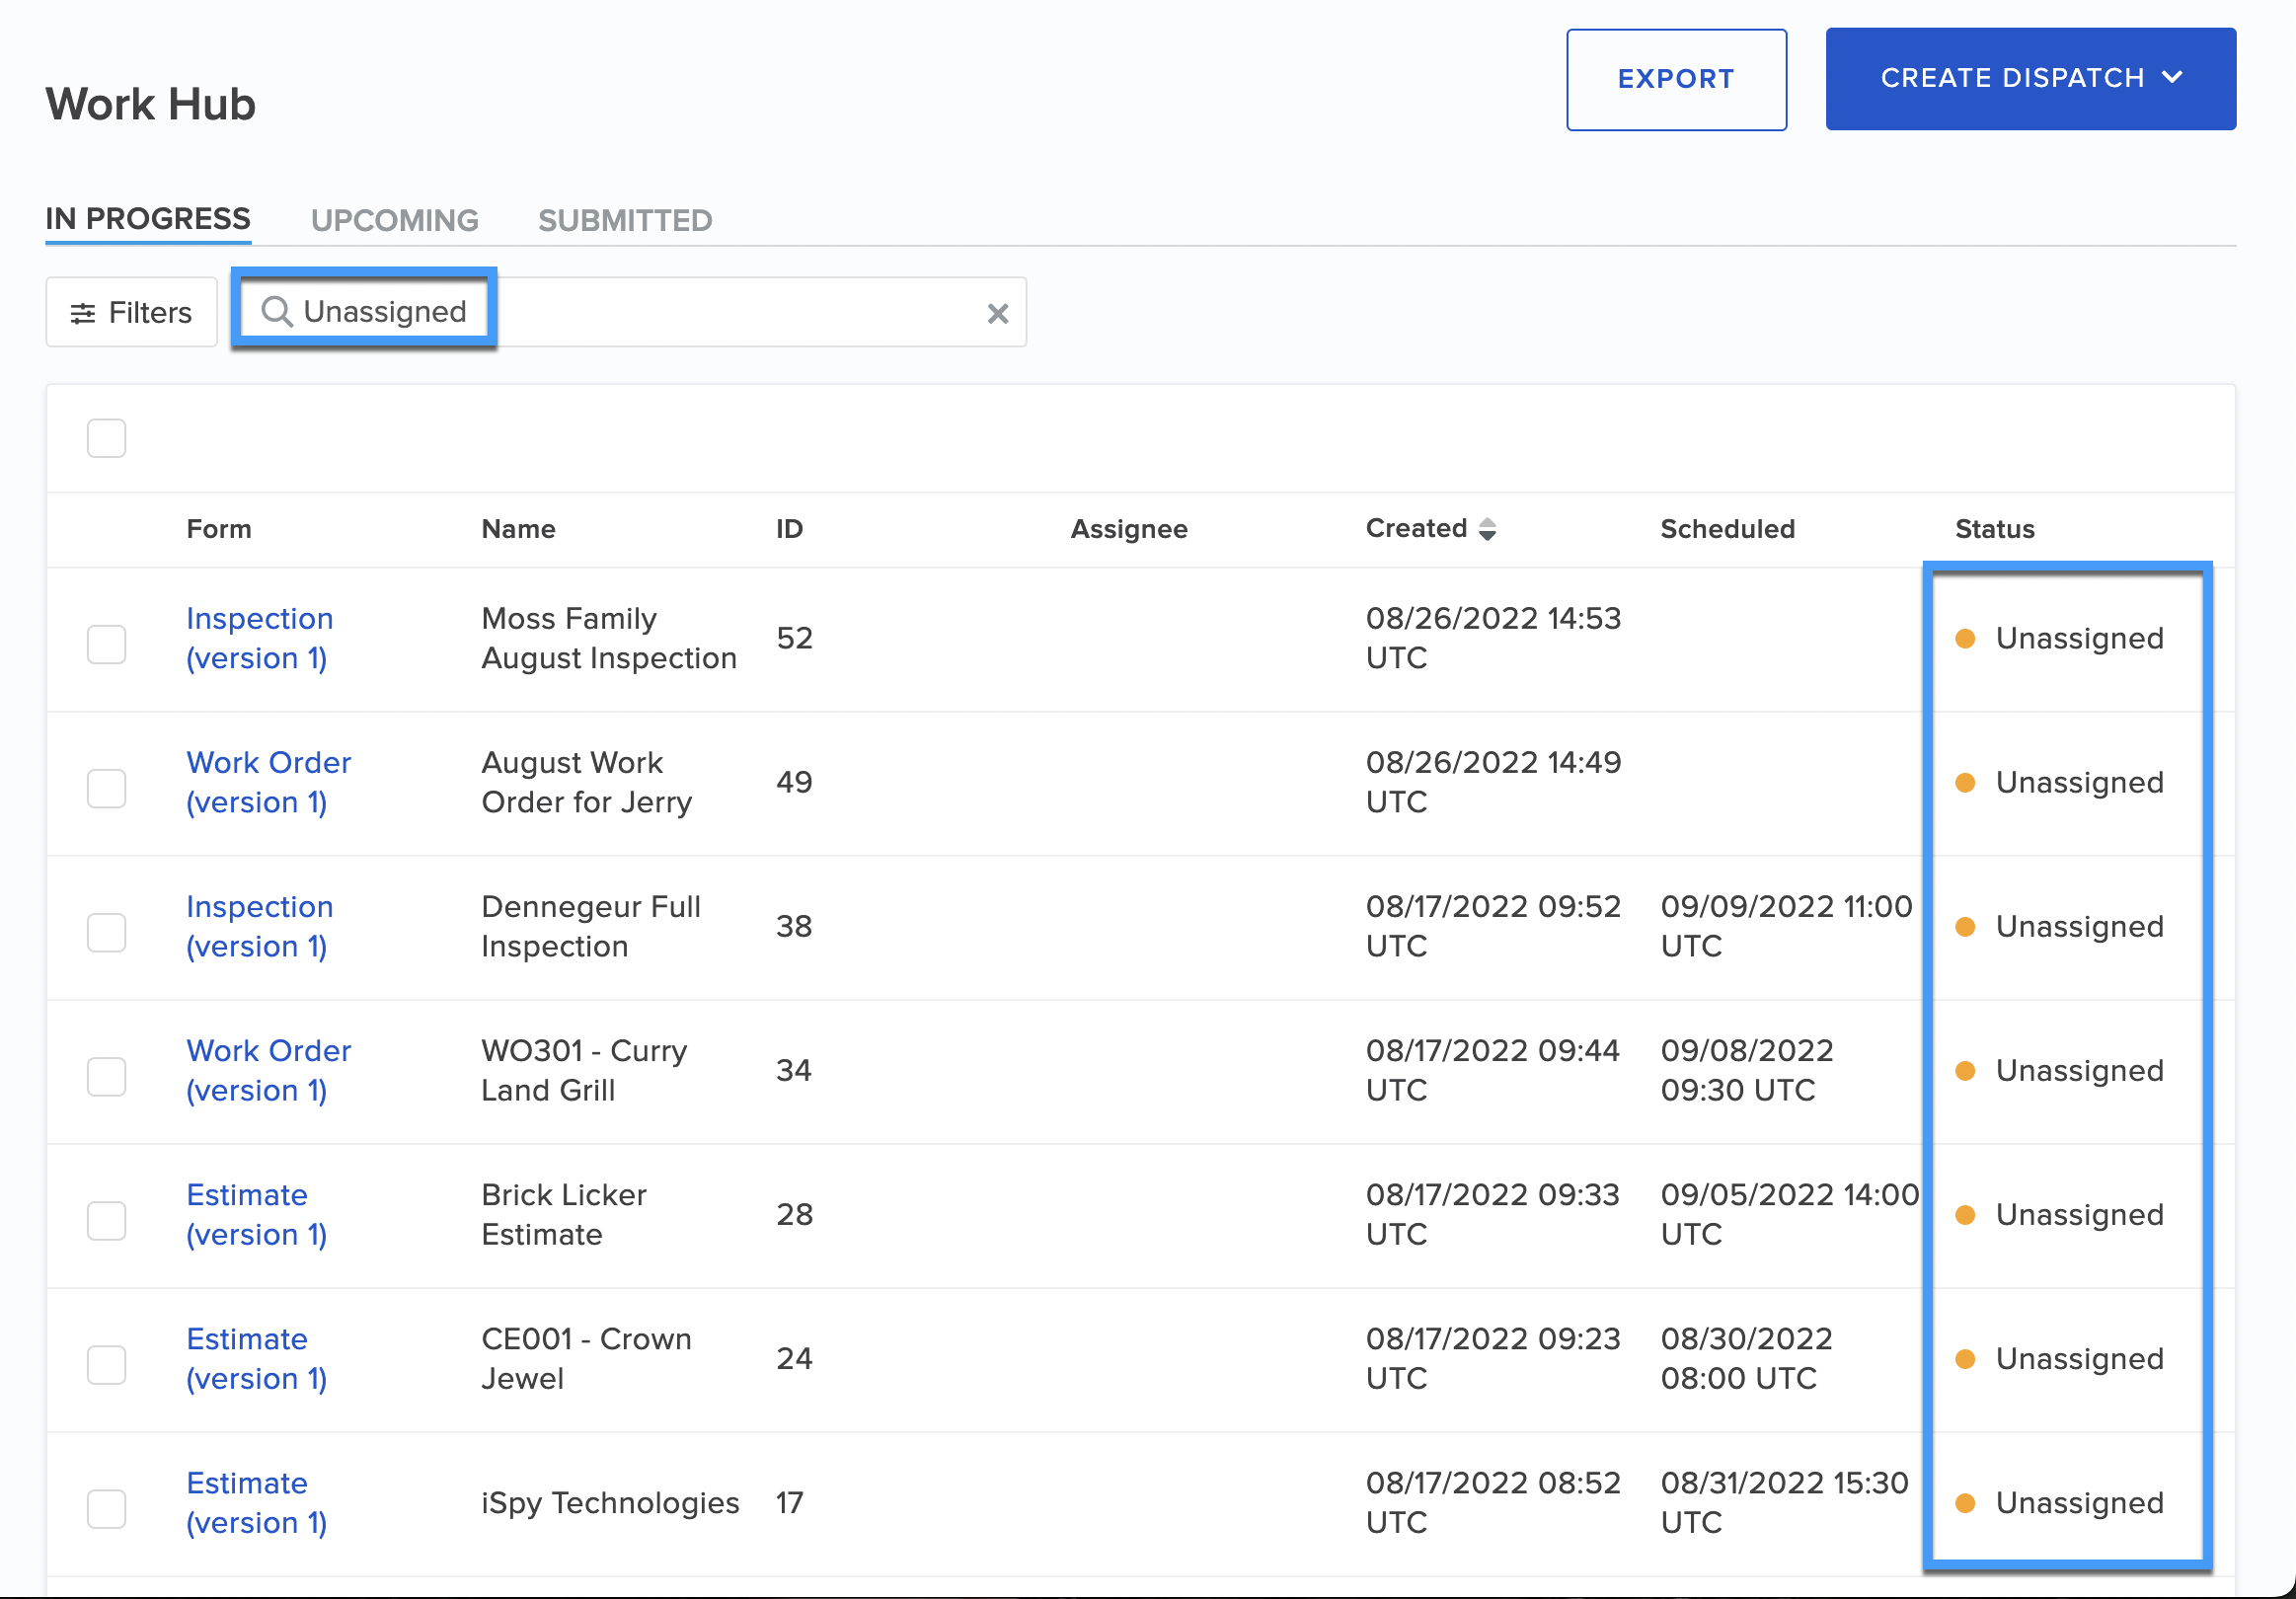Click the Created column header text
Screen dimensions: 2296x1599
[x=1416, y=529]
